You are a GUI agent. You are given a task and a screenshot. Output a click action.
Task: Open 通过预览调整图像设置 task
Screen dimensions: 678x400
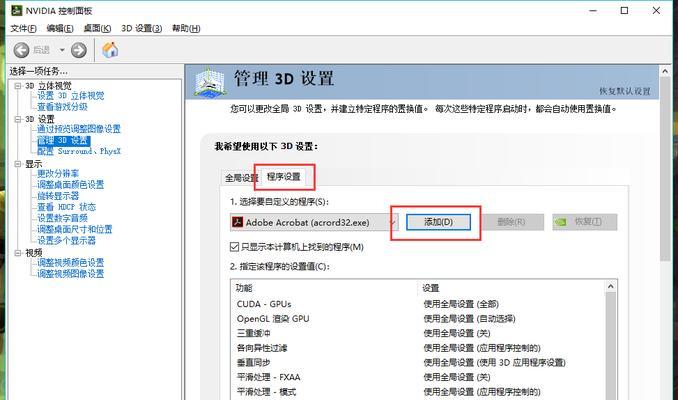click(79, 129)
